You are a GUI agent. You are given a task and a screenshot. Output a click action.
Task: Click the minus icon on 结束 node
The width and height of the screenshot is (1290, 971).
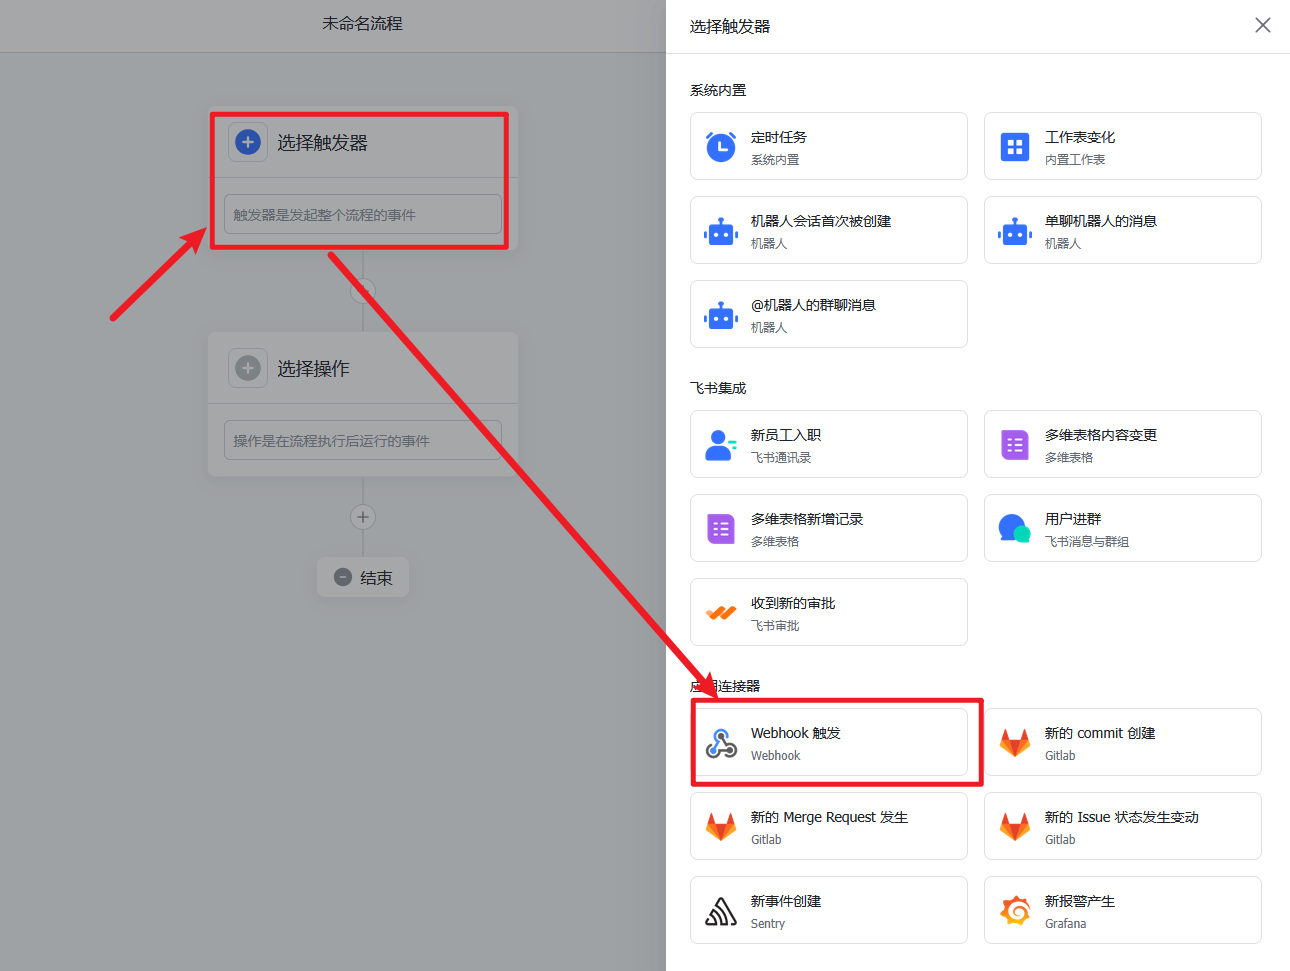pos(342,577)
